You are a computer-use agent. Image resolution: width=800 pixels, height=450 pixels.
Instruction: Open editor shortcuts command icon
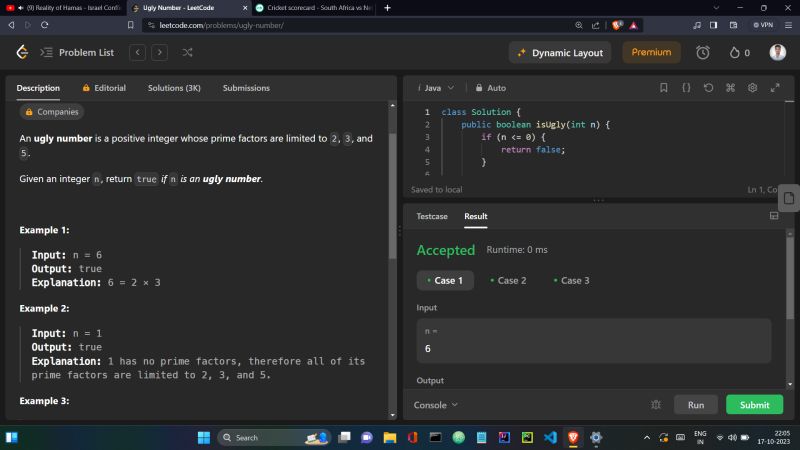[x=730, y=88]
